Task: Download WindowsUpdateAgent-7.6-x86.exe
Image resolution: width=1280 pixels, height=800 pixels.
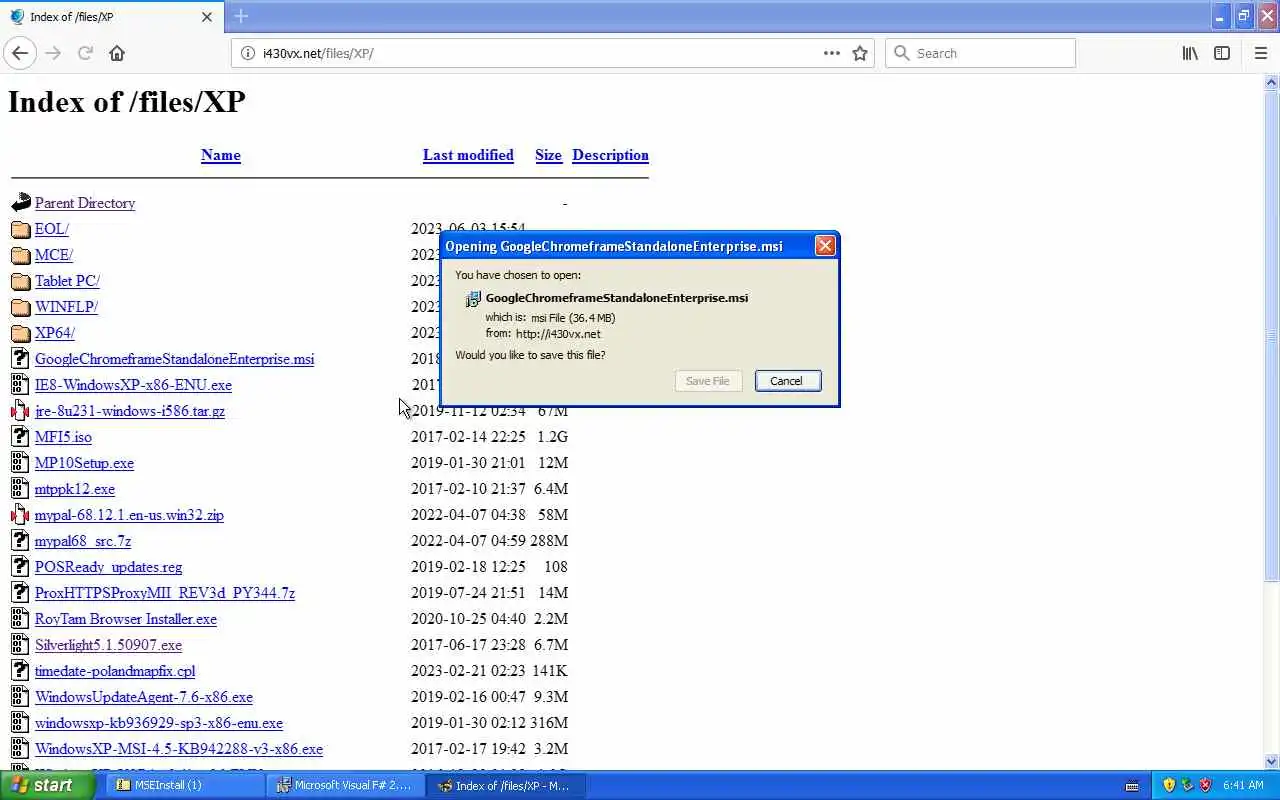Action: tap(144, 697)
